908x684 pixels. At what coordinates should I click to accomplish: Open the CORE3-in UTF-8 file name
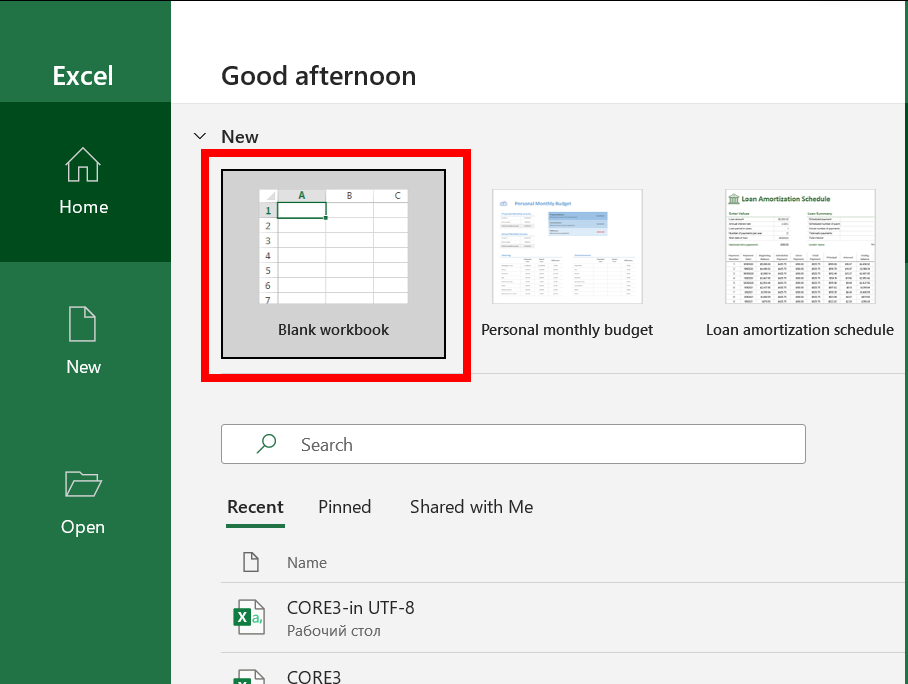coord(351,608)
